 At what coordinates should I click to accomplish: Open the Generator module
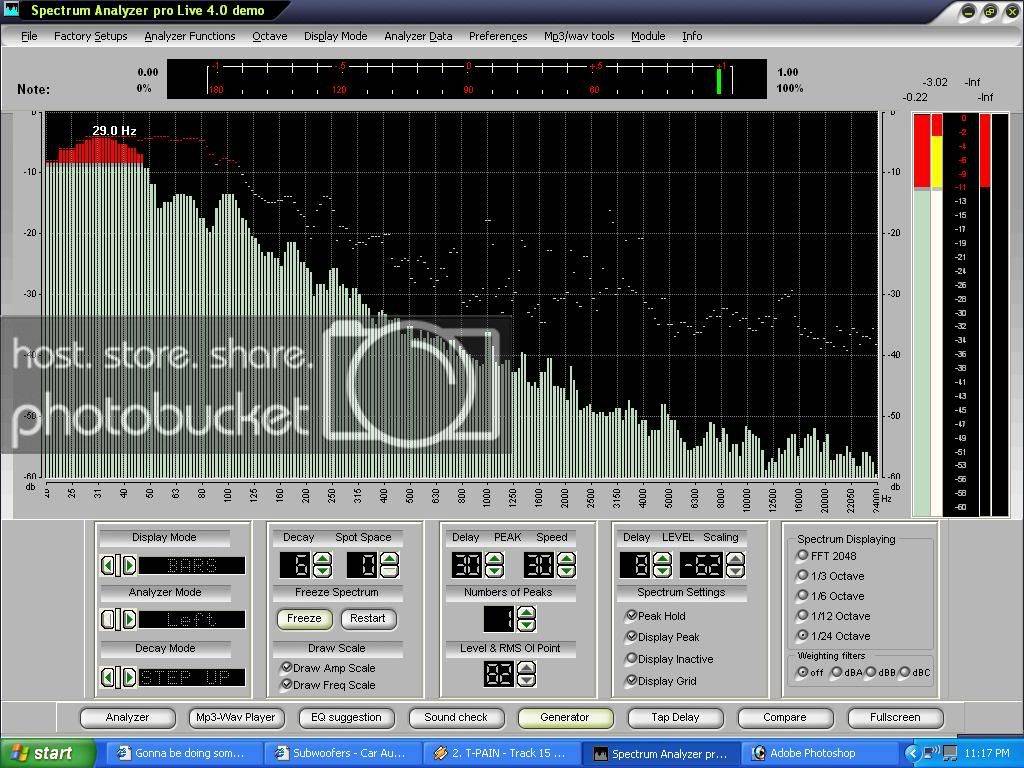click(x=565, y=718)
